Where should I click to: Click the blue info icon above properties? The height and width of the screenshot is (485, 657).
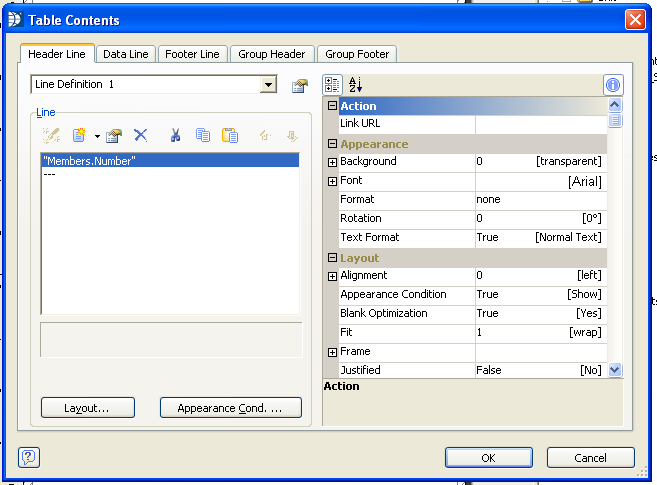click(613, 85)
